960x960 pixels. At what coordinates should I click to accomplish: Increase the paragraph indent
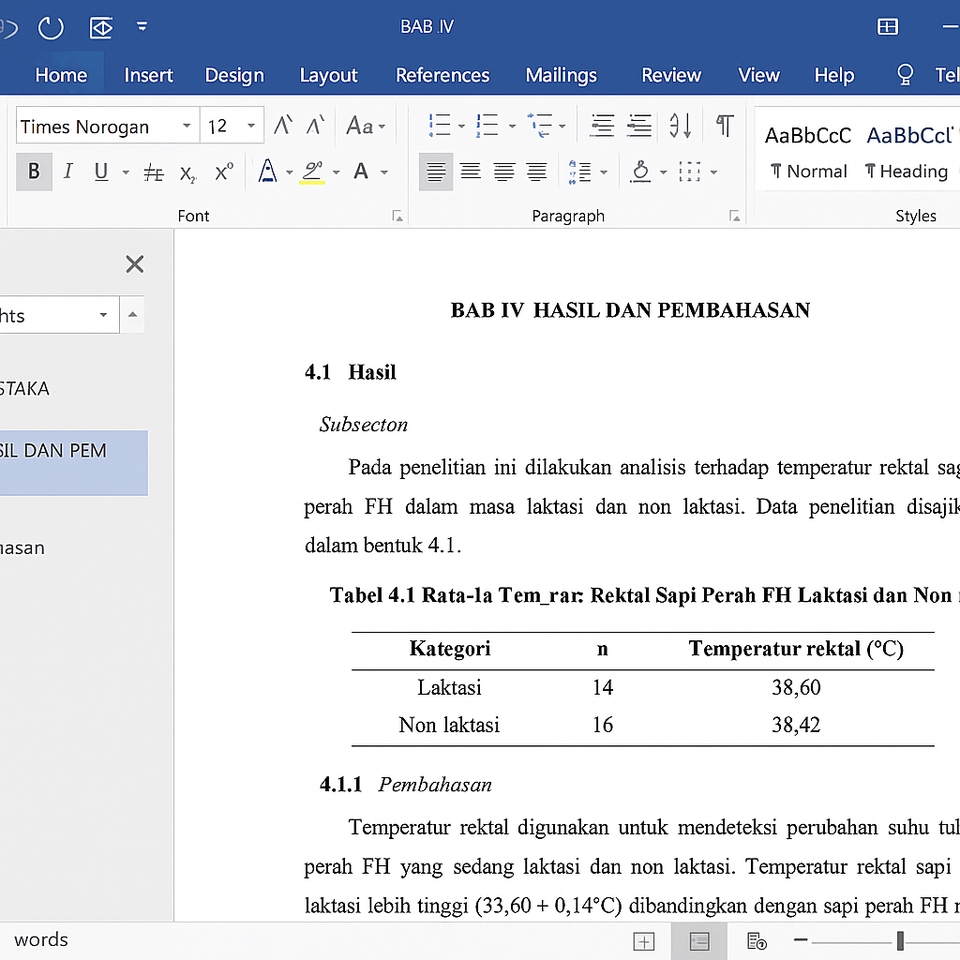tap(639, 126)
